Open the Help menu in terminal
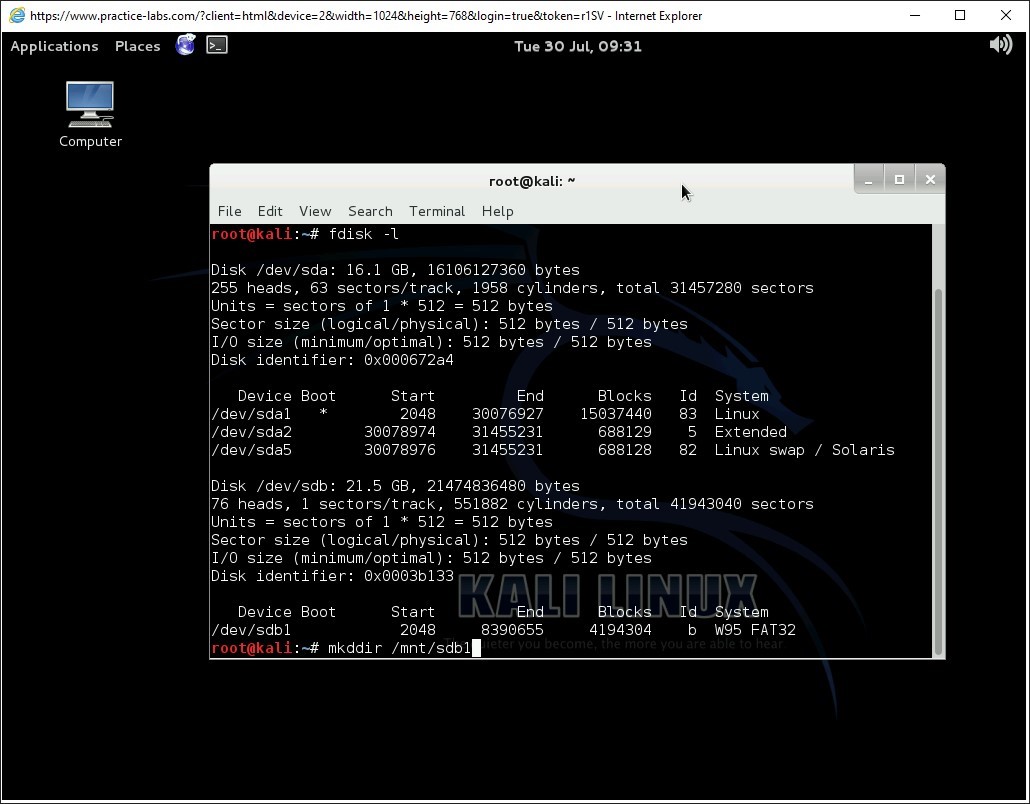The height and width of the screenshot is (804, 1030). (497, 211)
